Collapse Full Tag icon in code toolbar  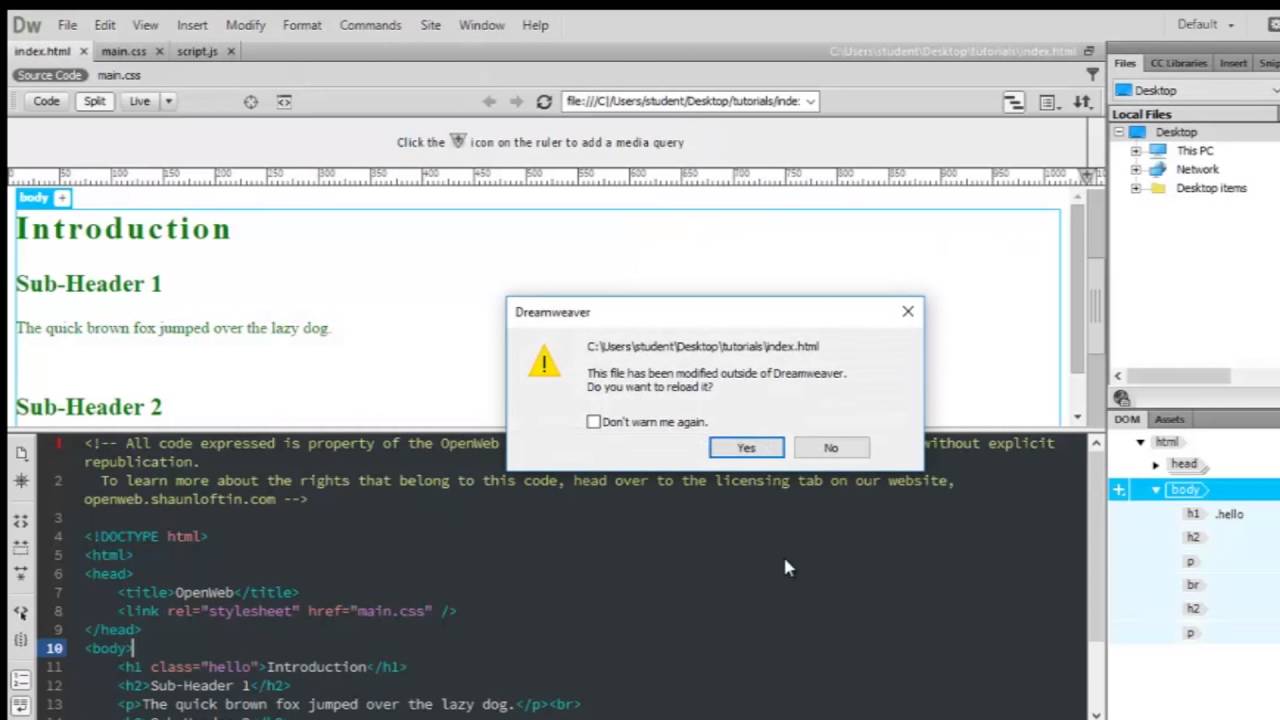tap(22, 521)
